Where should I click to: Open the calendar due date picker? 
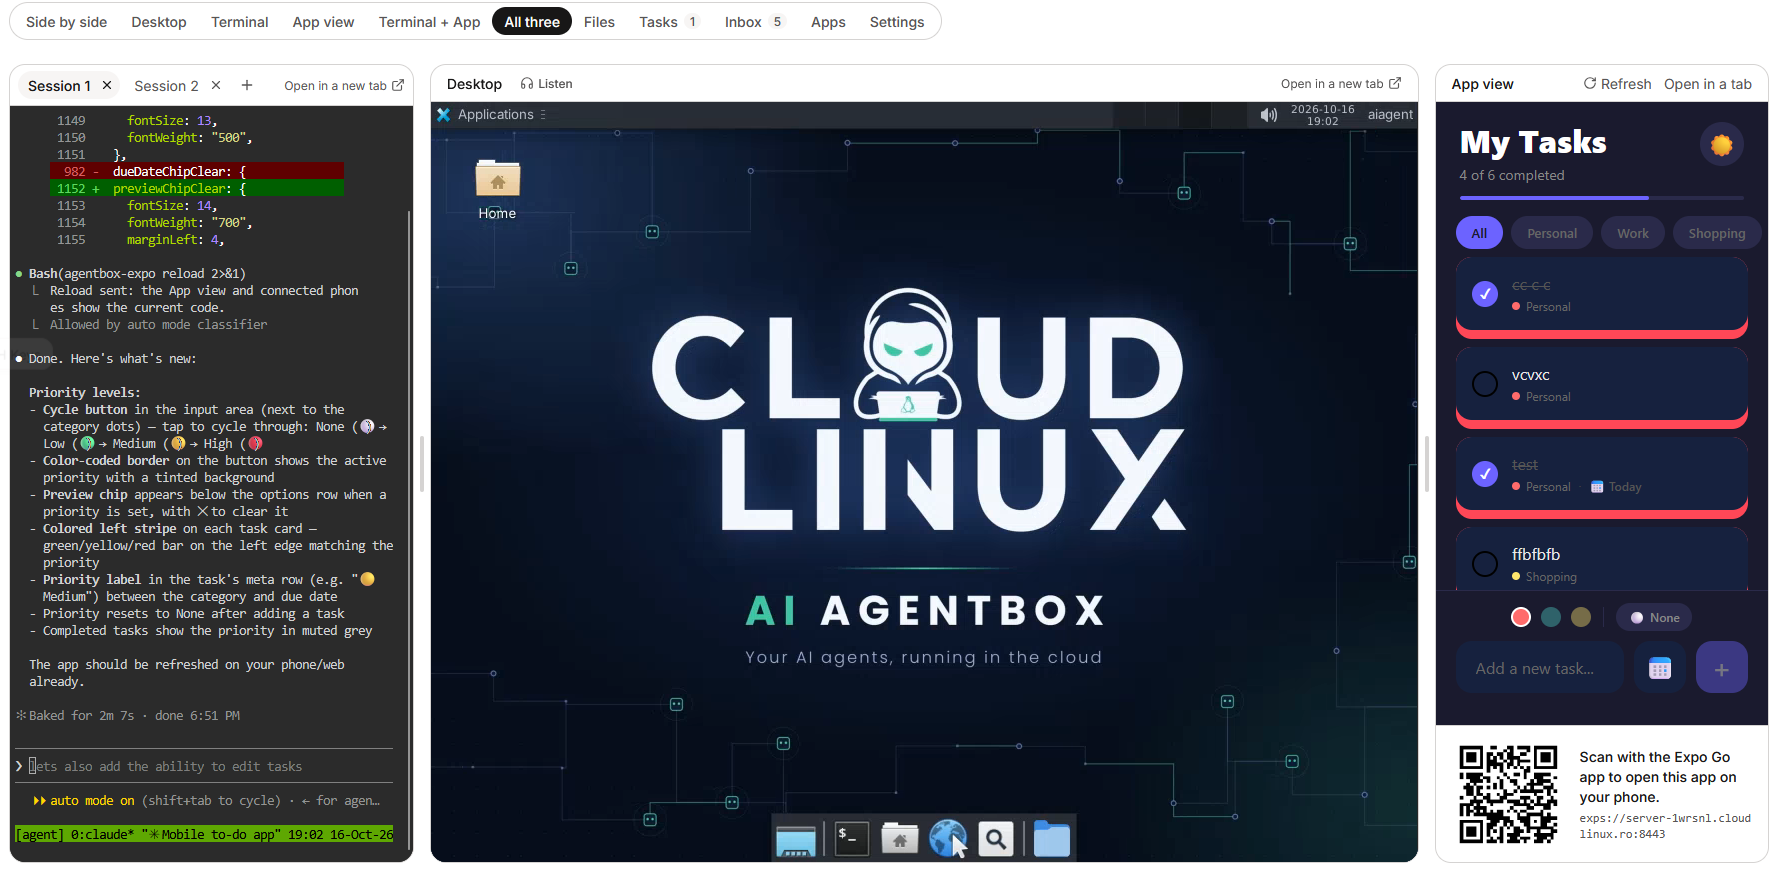tap(1659, 668)
